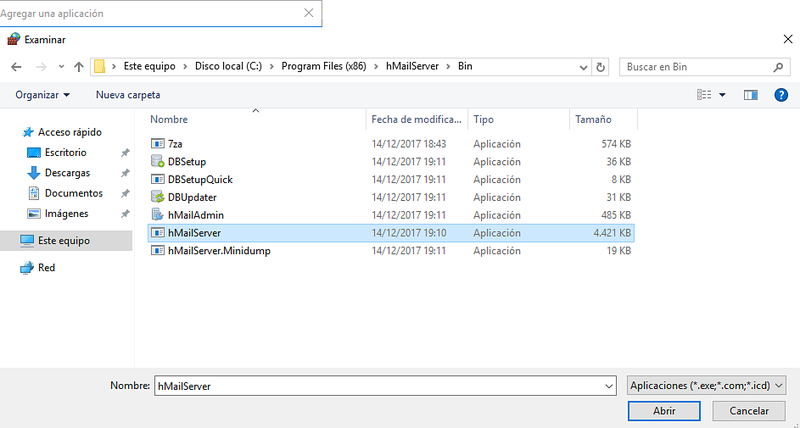Change the view layout icon

pyautogui.click(x=704, y=95)
